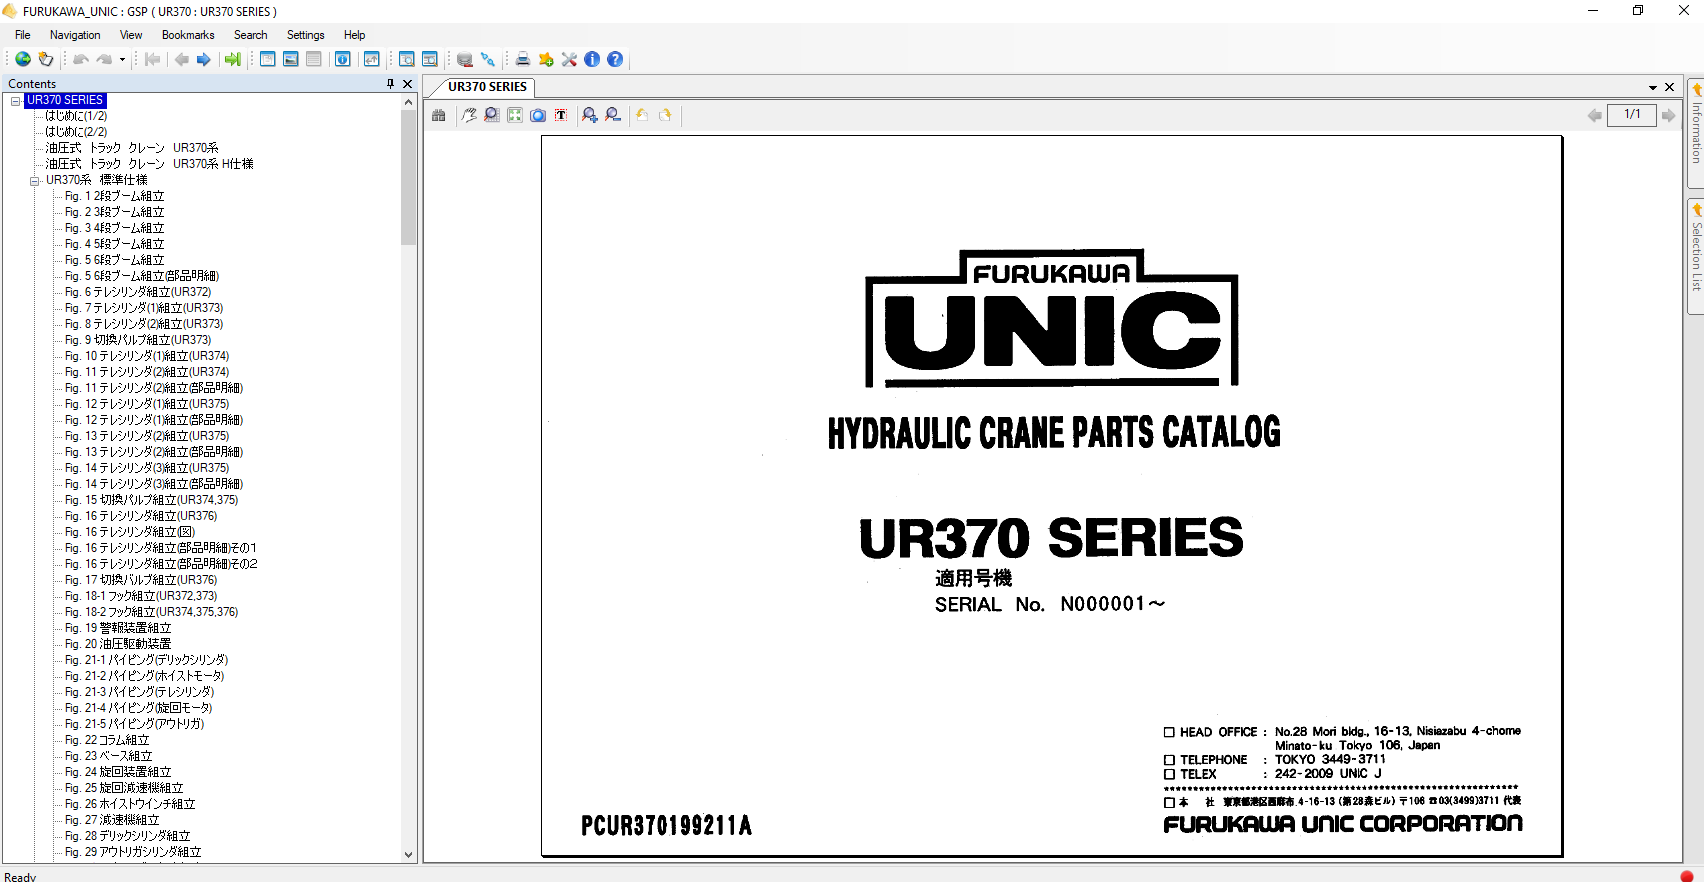1704x882 pixels.
Task: Click the blue next arrow in main toolbar
Action: 204,60
